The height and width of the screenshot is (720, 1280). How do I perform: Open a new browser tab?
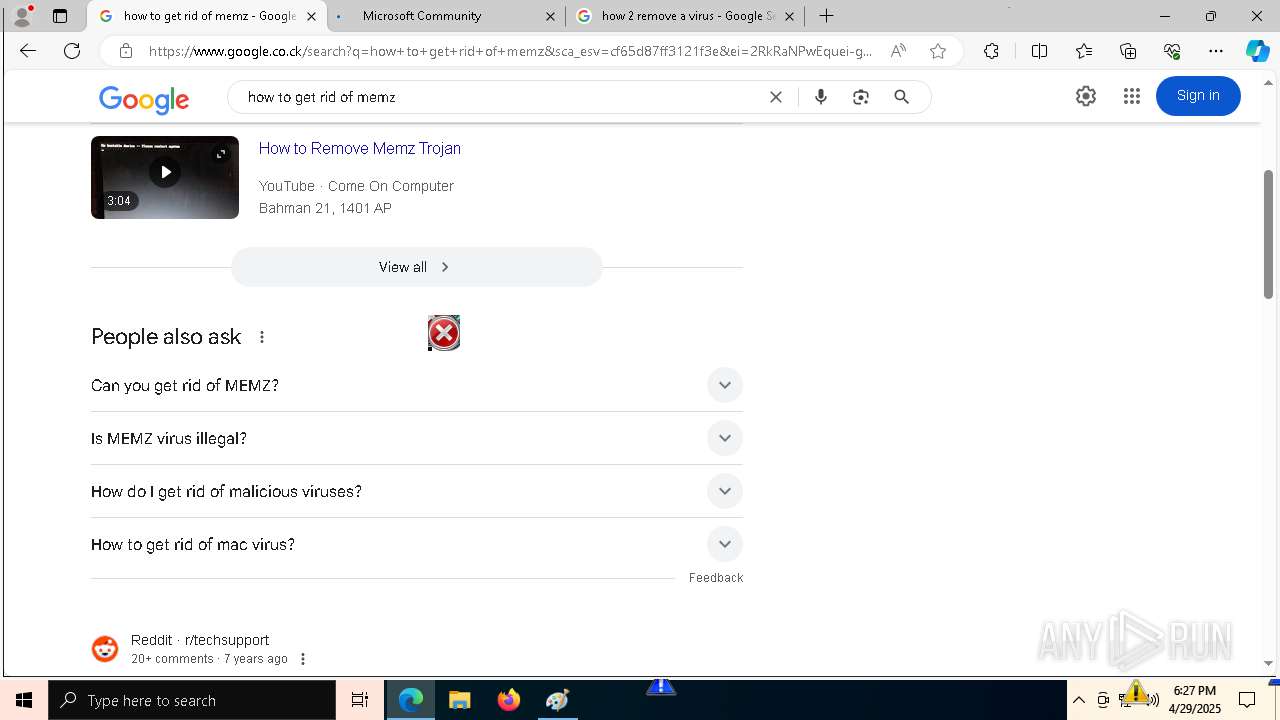click(827, 16)
